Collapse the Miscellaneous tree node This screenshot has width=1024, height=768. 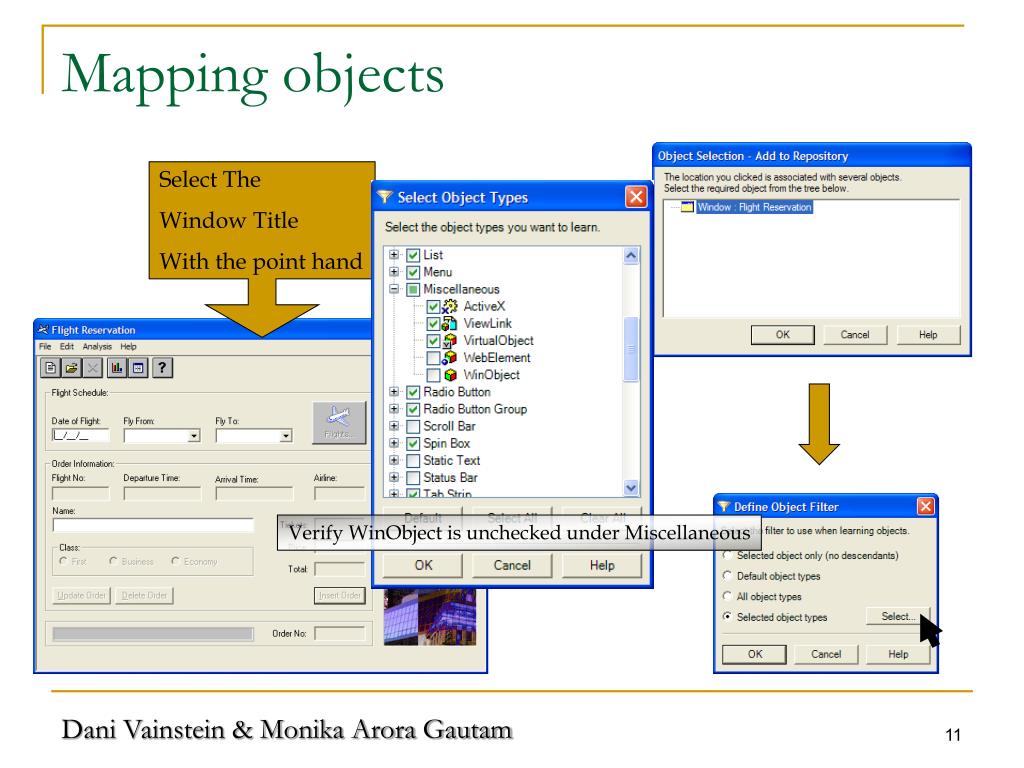(x=394, y=289)
